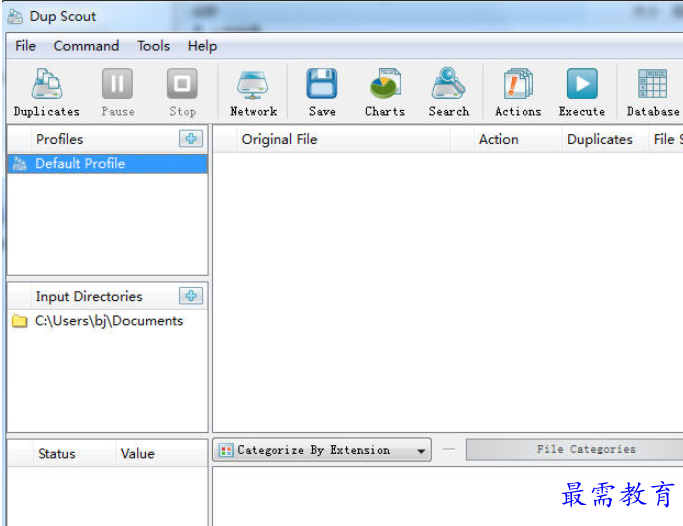Image resolution: width=683 pixels, height=526 pixels.
Task: Open the File menu
Action: 25,46
